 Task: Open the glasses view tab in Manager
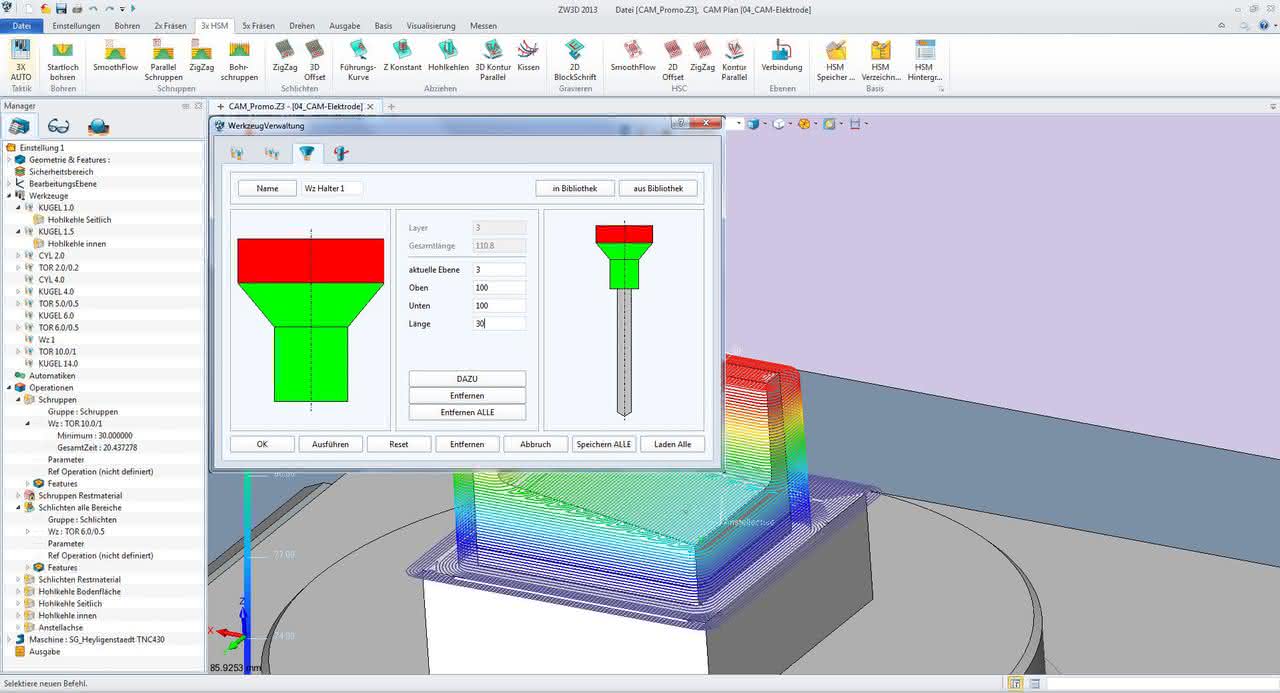59,126
